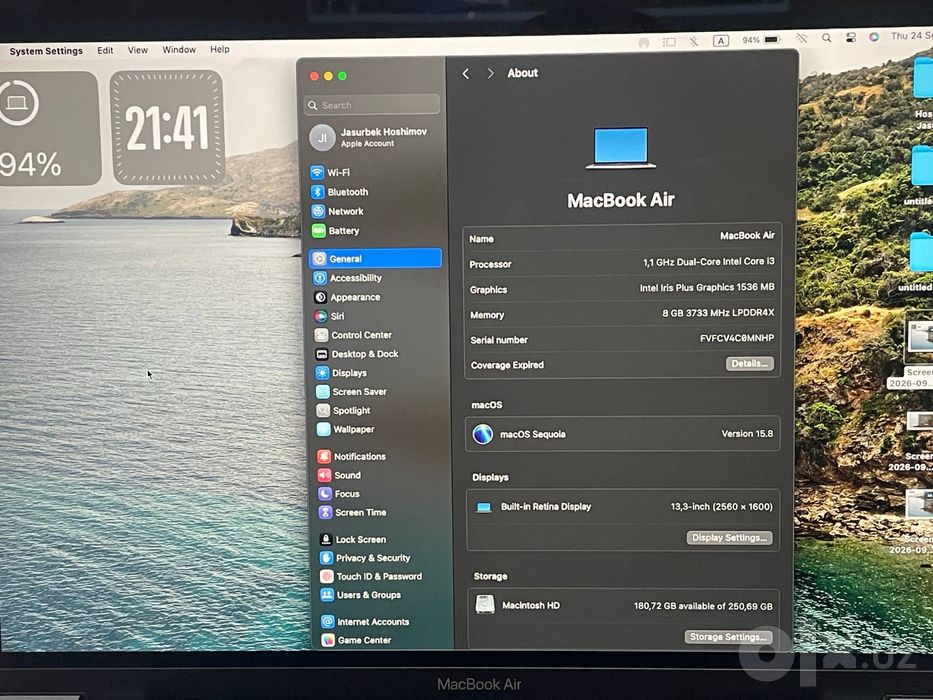Screen dimensions: 933x700
Task: Open Screen Saver icon
Action: point(323,392)
